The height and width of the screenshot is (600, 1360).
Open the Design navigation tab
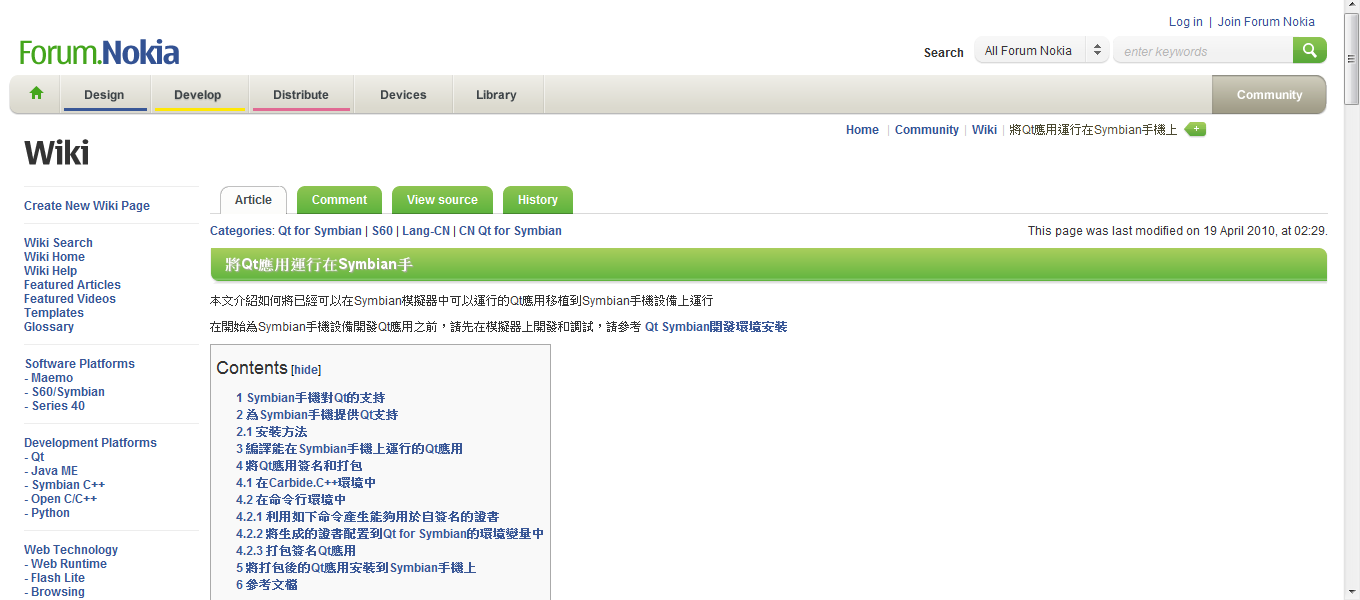pyautogui.click(x=104, y=95)
